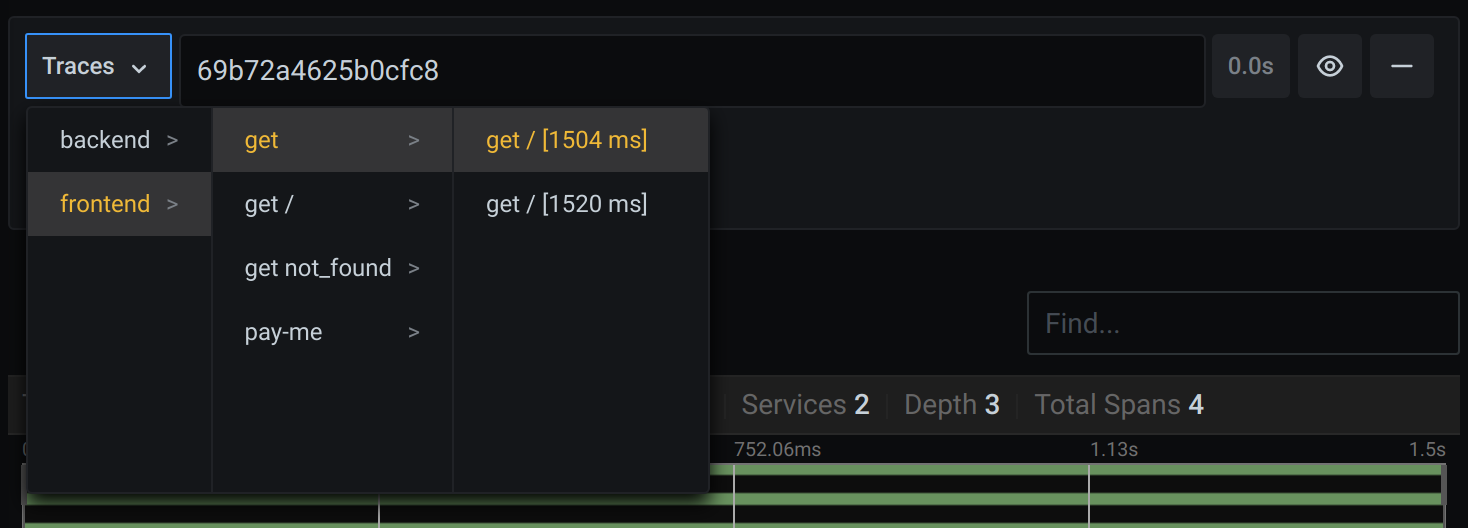The image size is (1468, 528).
Task: Open the pay-me operation submenu
Action: tap(331, 332)
